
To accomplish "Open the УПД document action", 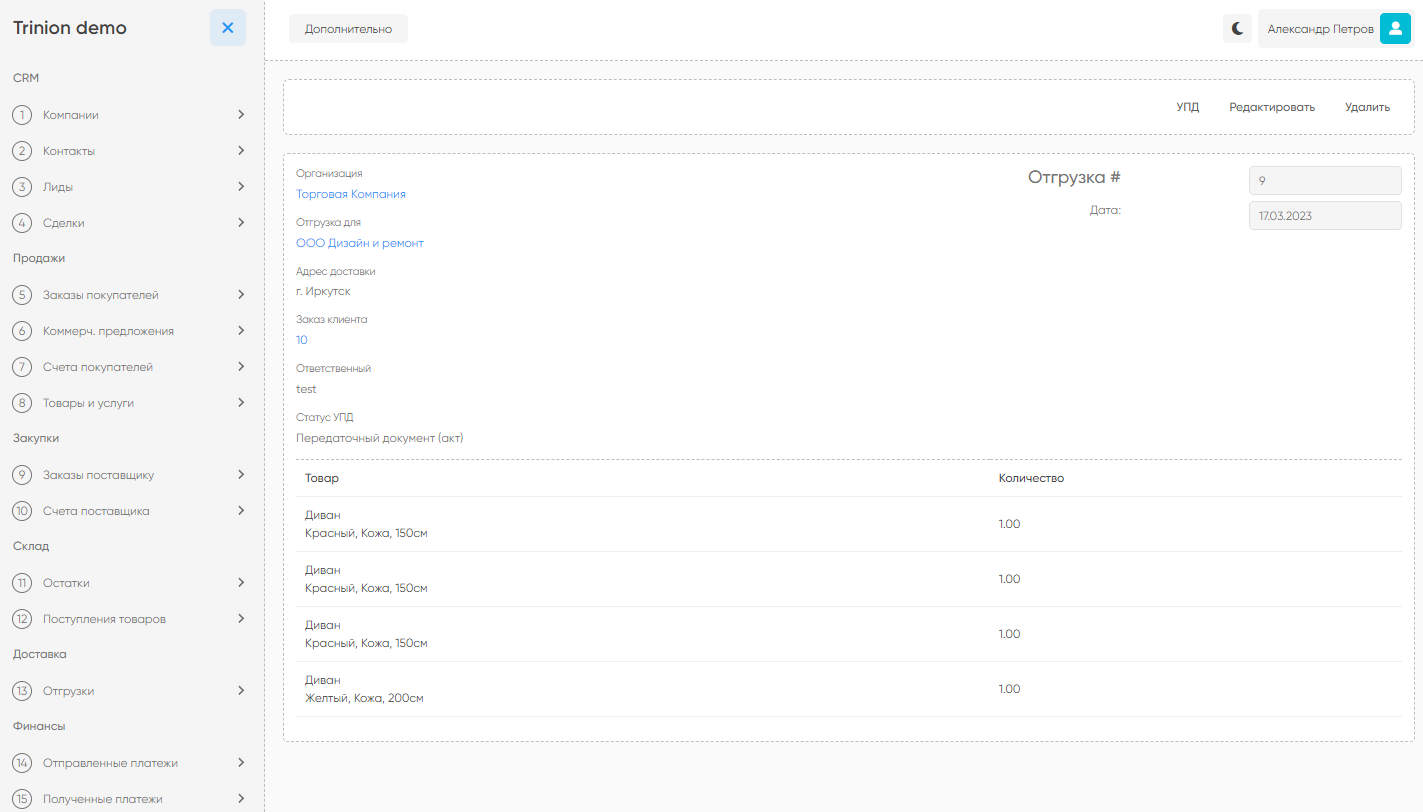I will [x=1187, y=107].
